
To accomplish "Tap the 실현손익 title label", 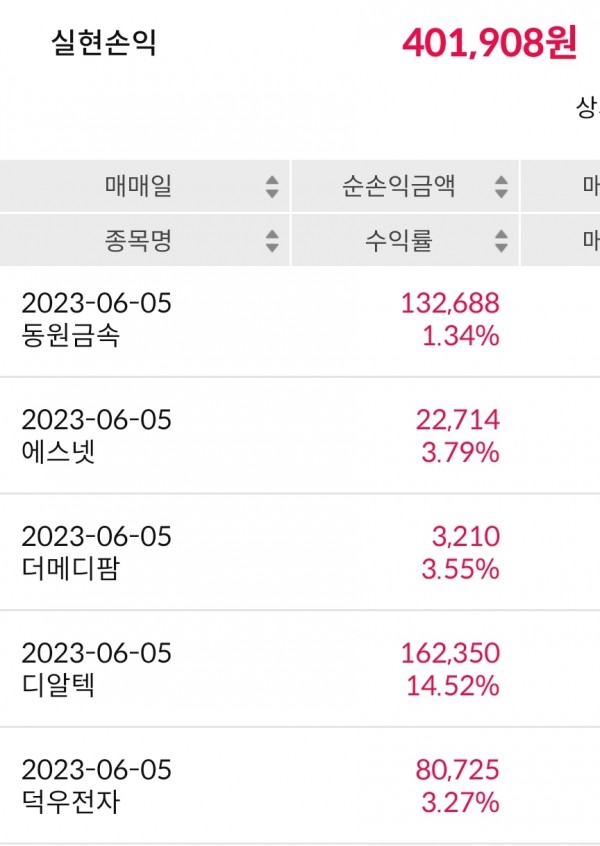I will [x=104, y=44].
